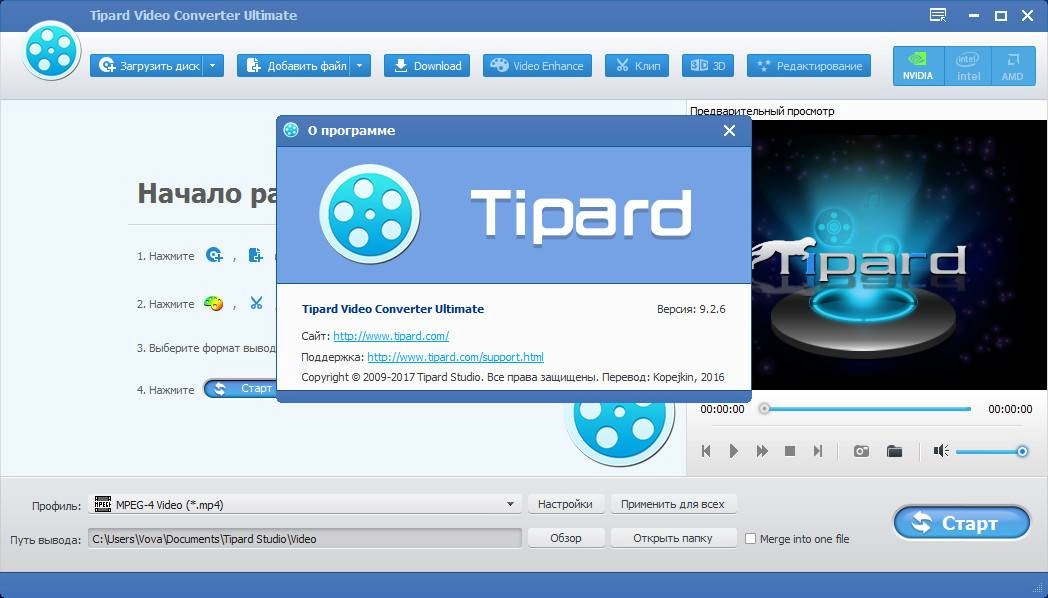Viewport: 1048px width, 598px height.
Task: Click the Настройки button
Action: tap(565, 504)
